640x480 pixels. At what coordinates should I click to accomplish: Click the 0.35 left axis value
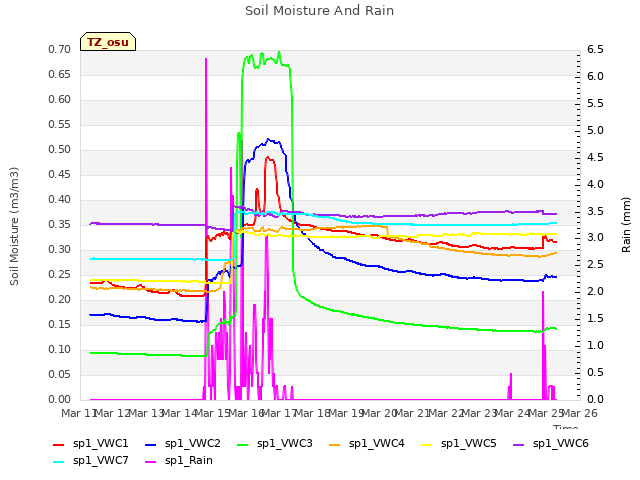point(60,224)
